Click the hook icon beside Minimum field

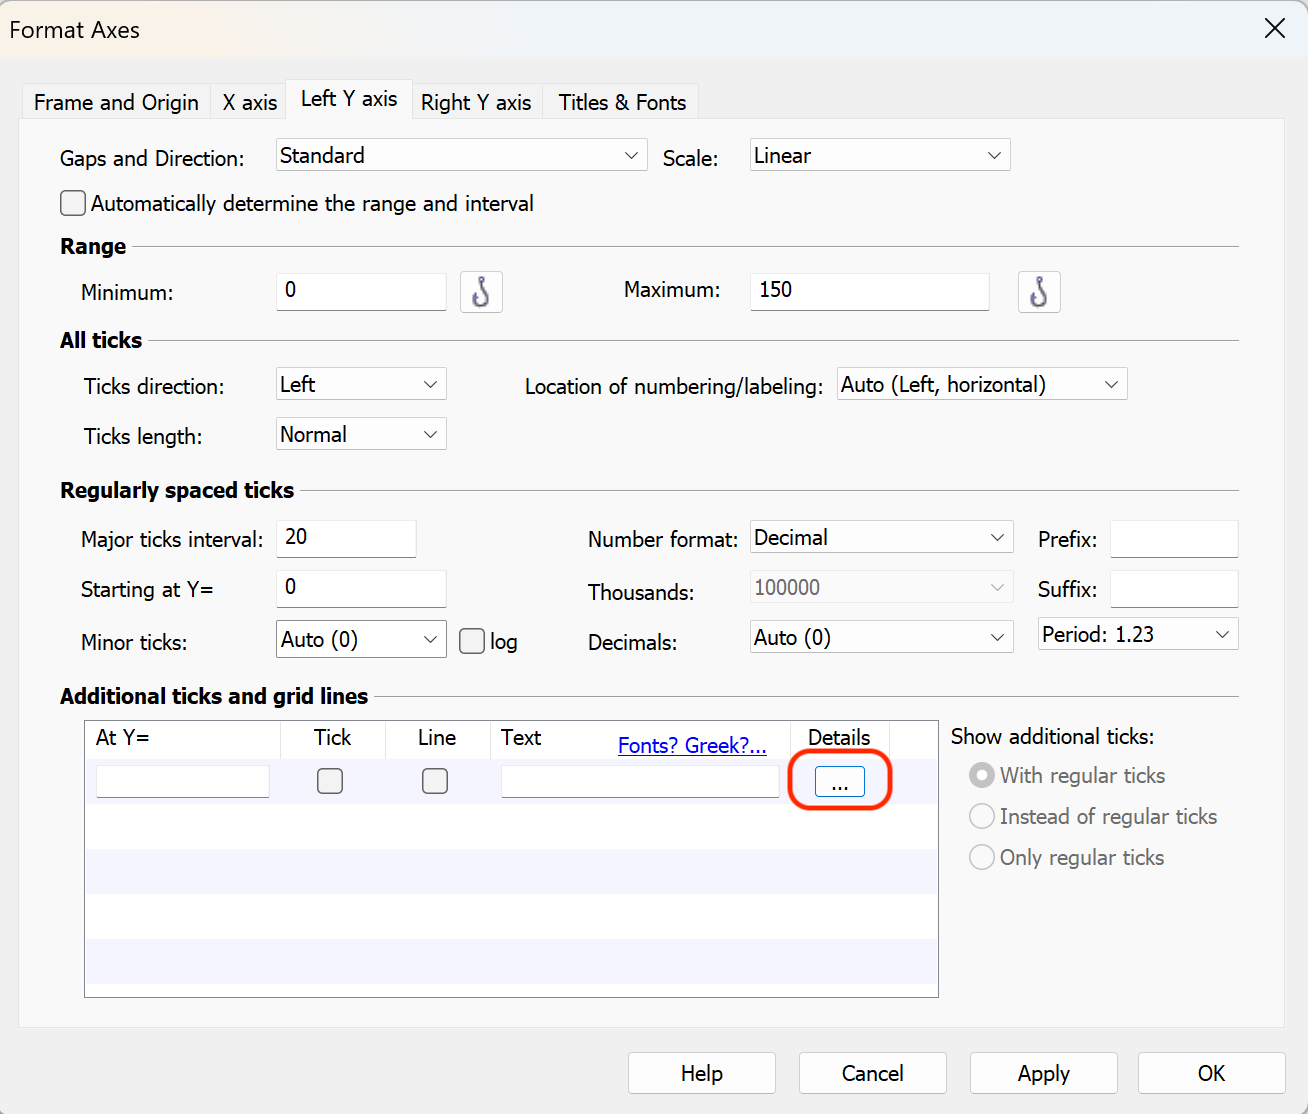481,292
